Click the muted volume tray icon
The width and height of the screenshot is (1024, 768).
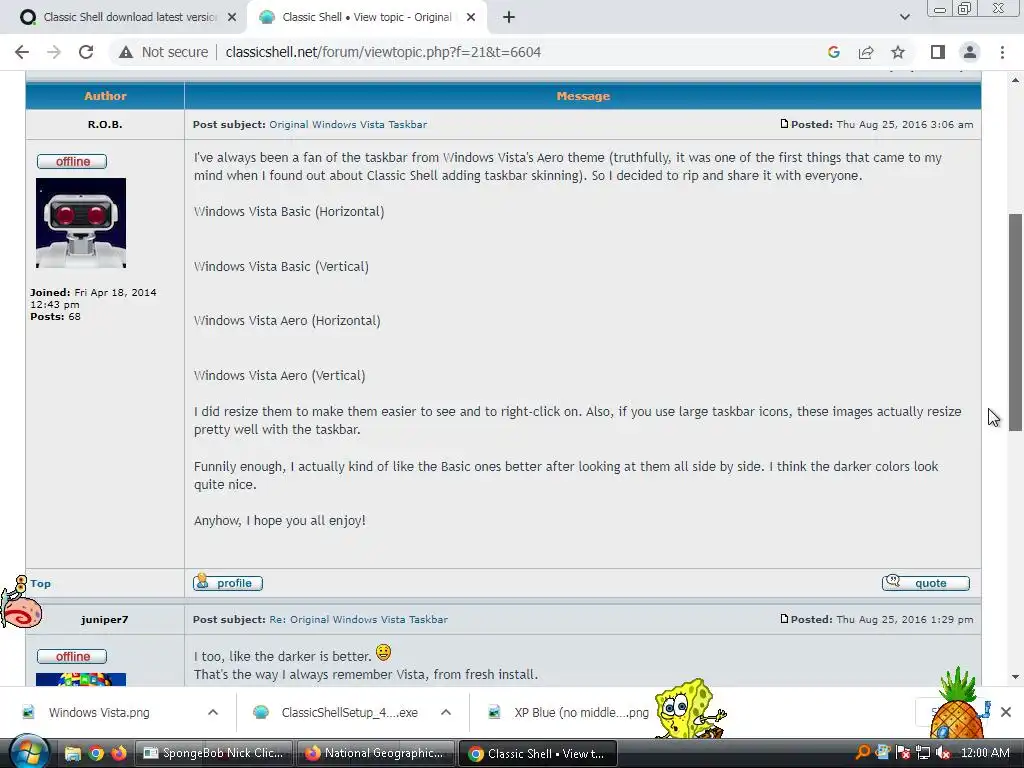(x=942, y=753)
